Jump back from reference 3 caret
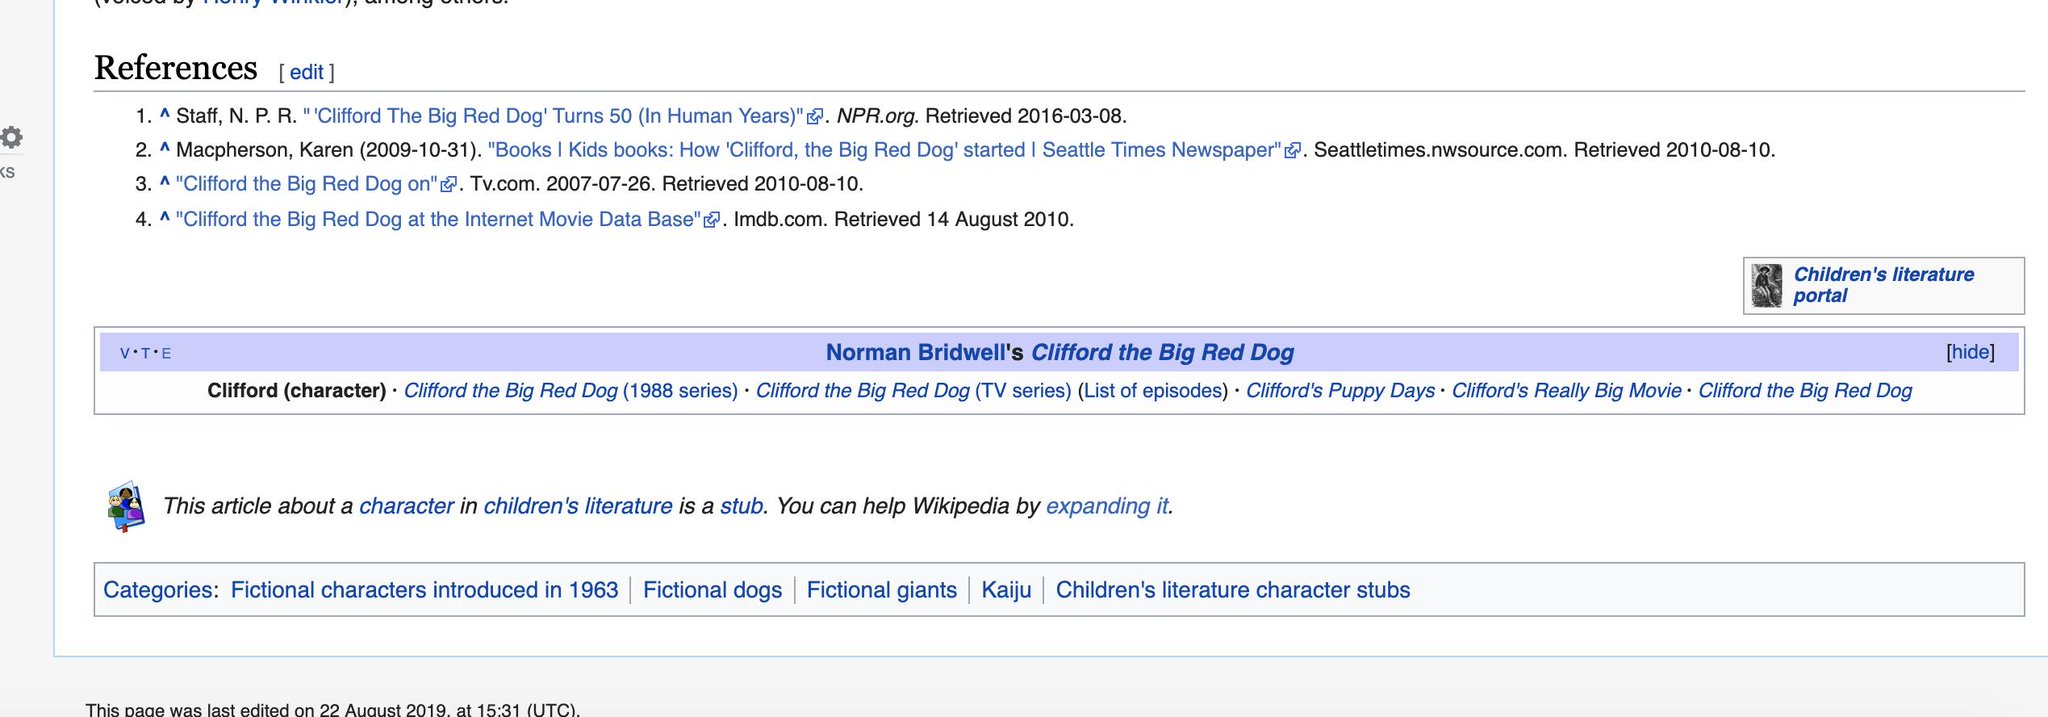Screen dimensions: 2048x717 point(165,183)
